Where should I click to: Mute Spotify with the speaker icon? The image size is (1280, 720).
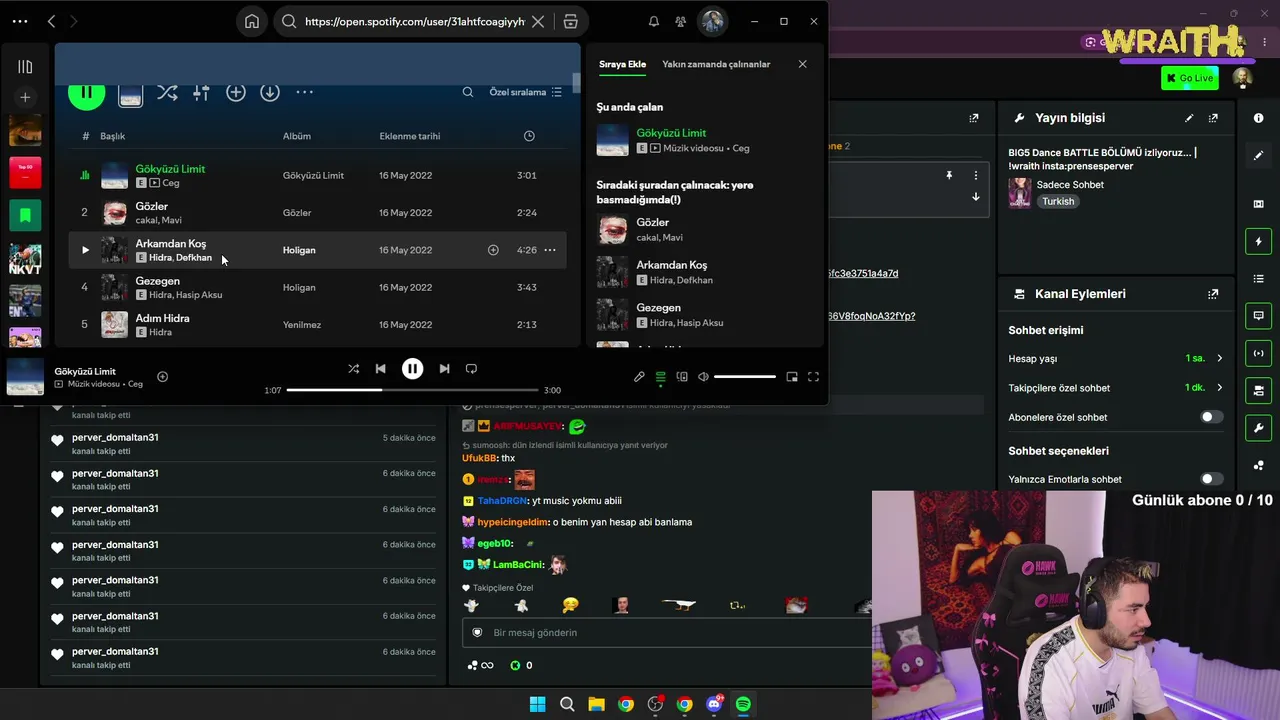703,377
